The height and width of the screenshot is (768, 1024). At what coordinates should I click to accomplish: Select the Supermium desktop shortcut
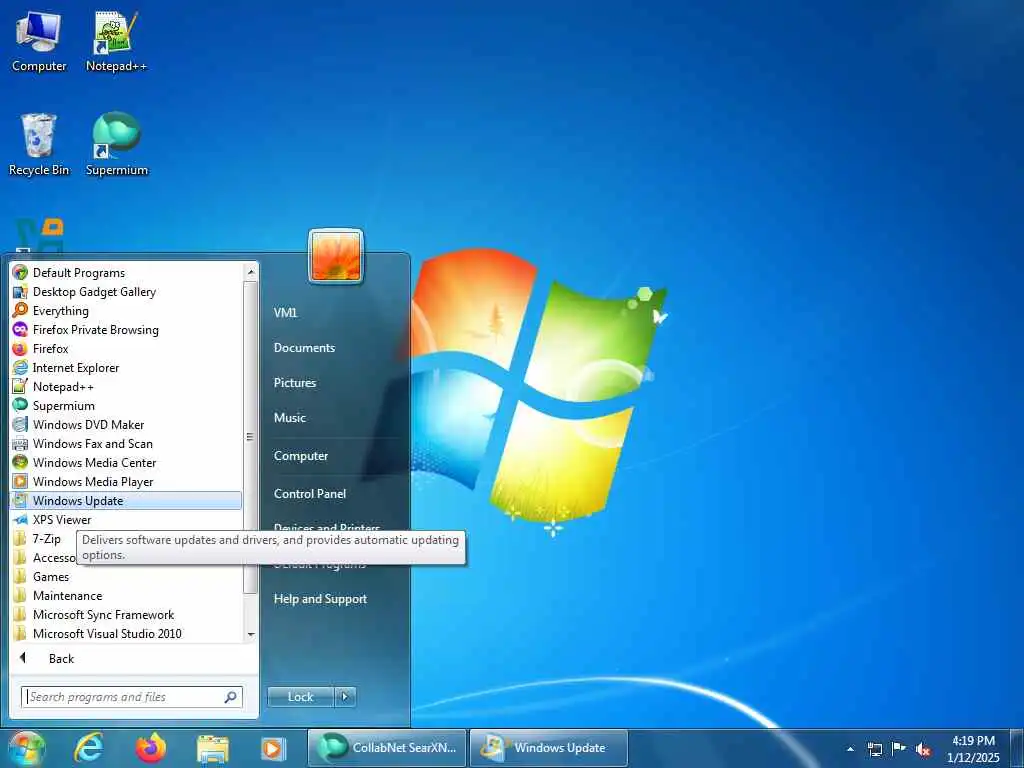116,145
